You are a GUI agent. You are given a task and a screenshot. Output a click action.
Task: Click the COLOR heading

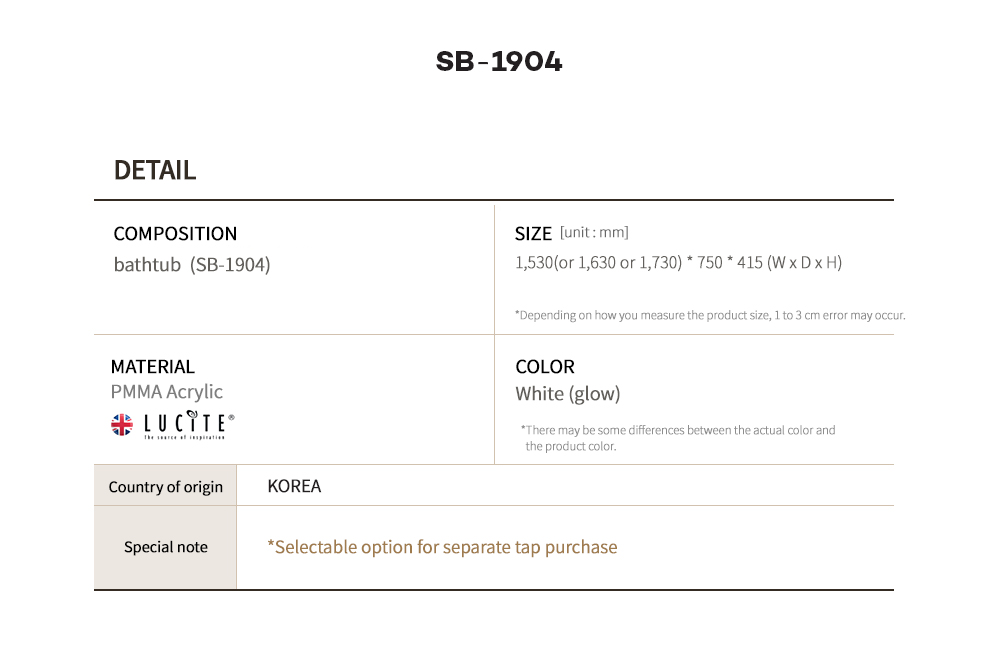pyautogui.click(x=545, y=367)
